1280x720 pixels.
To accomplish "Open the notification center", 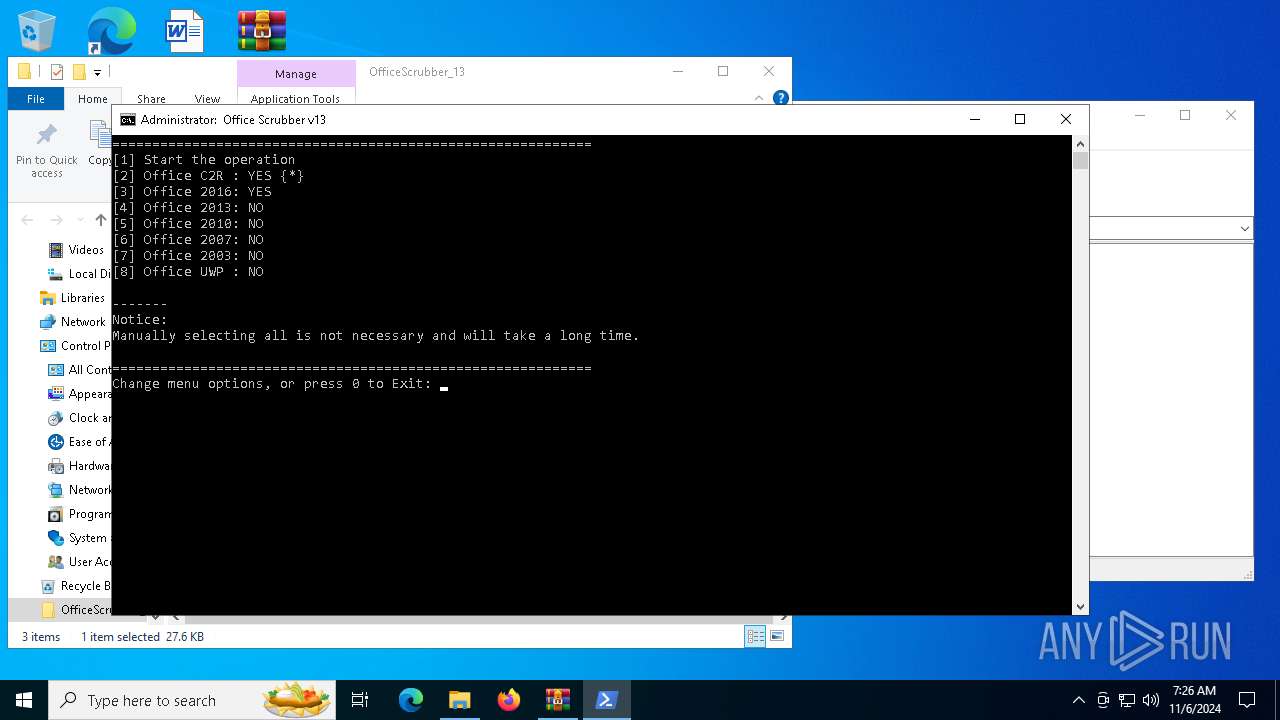I will (x=1247, y=700).
